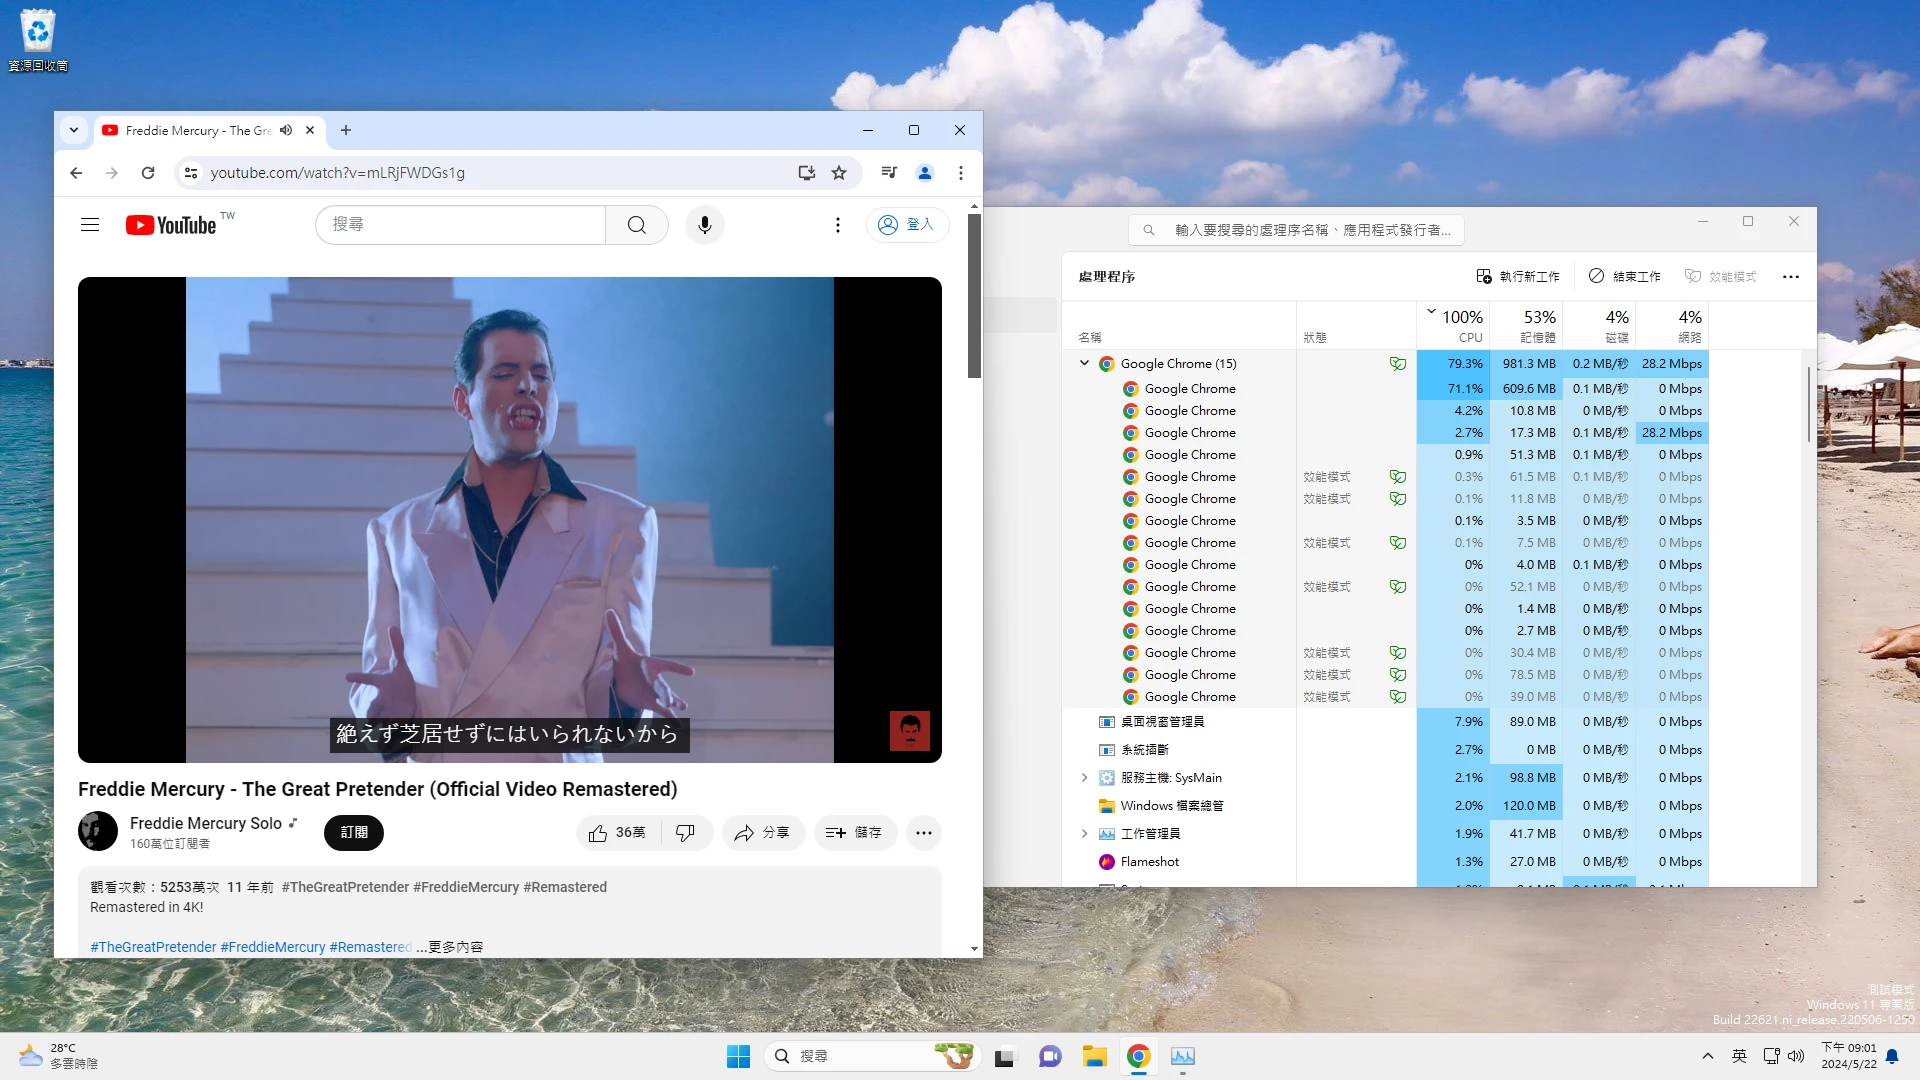Collapse the Google Chrome (15) process group

tap(1084, 363)
